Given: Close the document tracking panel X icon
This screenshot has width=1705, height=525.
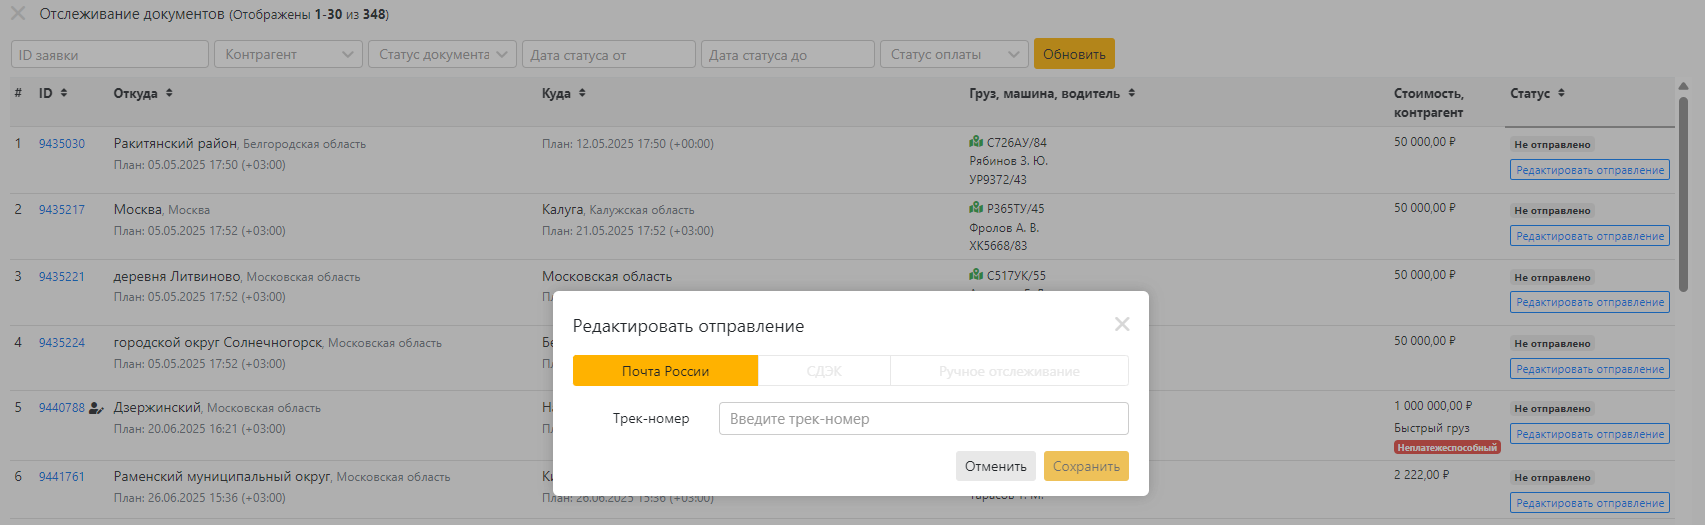Looking at the screenshot, I should 18,14.
